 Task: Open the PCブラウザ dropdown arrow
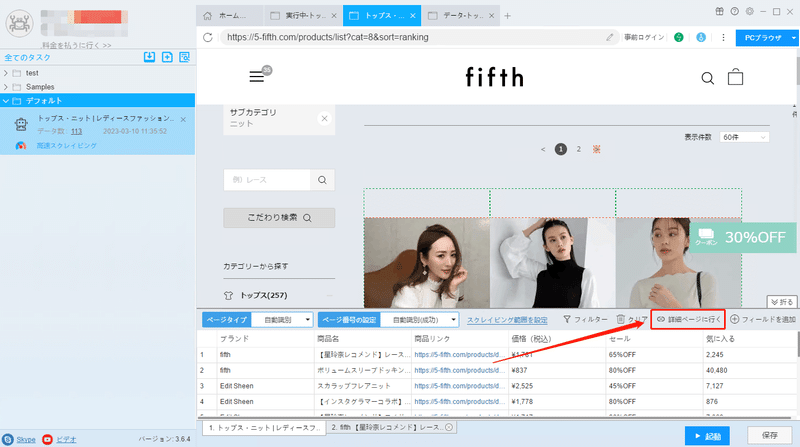(793, 38)
